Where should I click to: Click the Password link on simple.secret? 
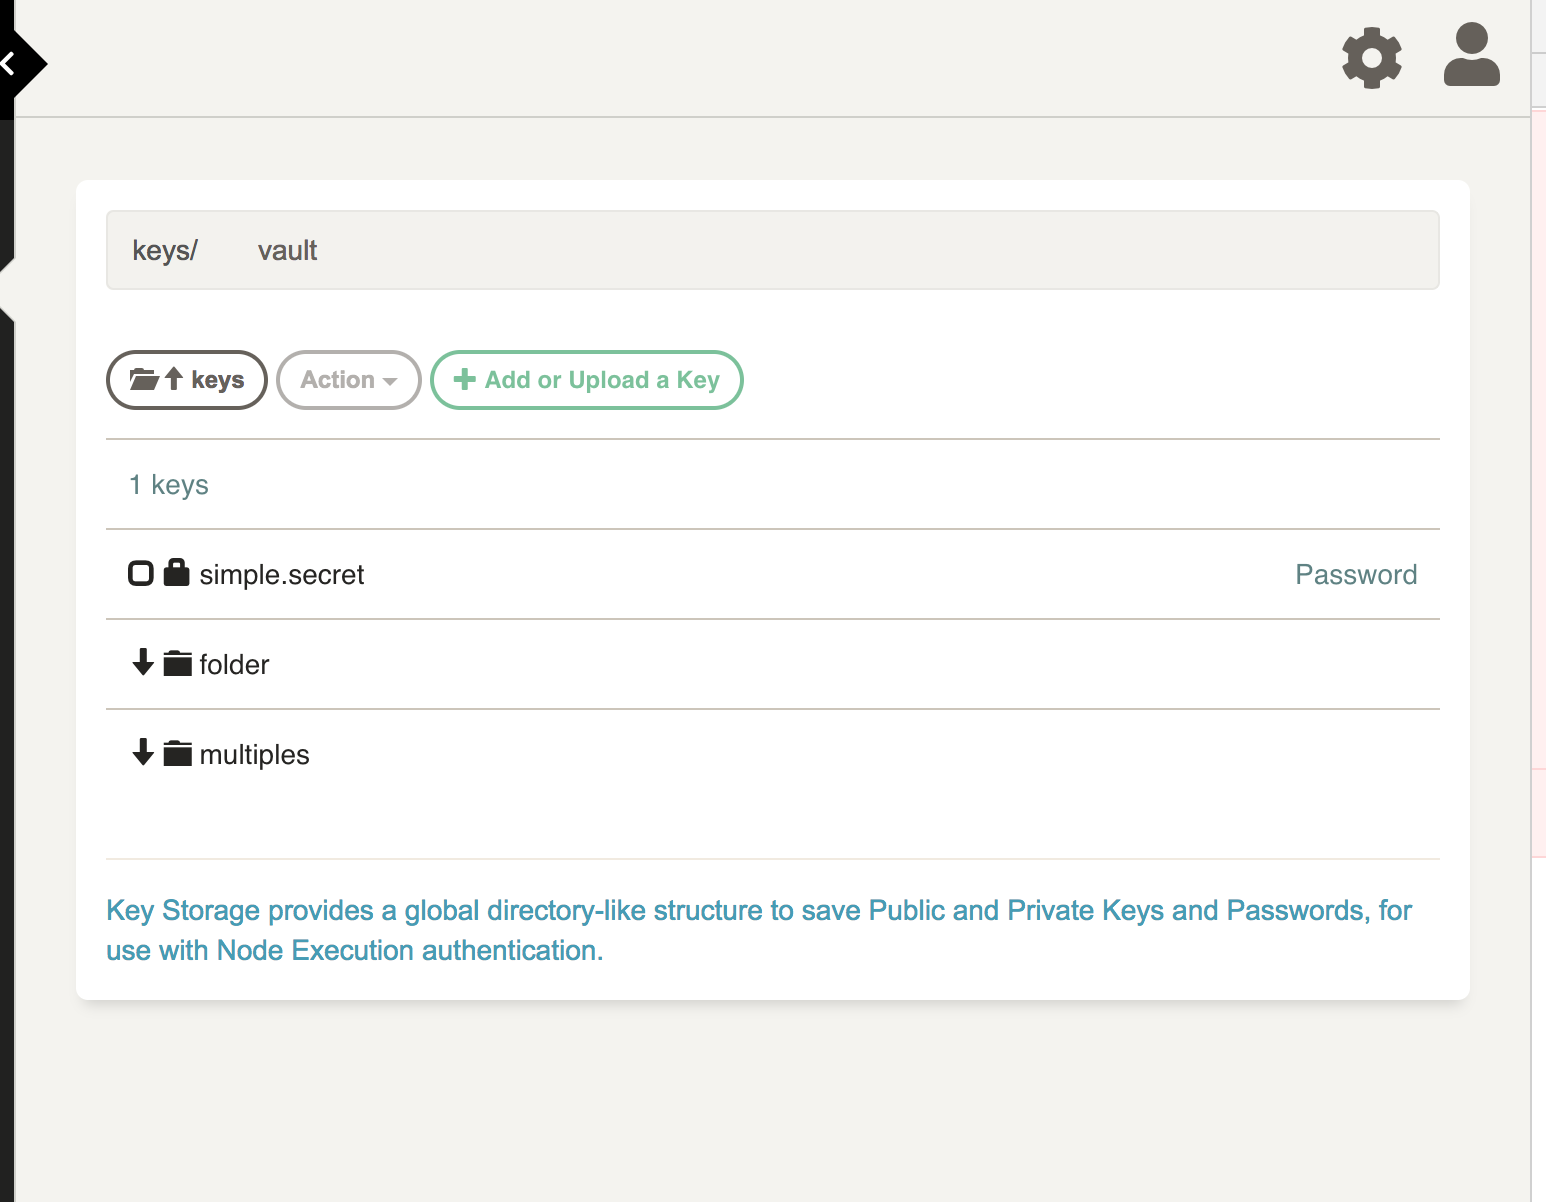pyautogui.click(x=1356, y=574)
